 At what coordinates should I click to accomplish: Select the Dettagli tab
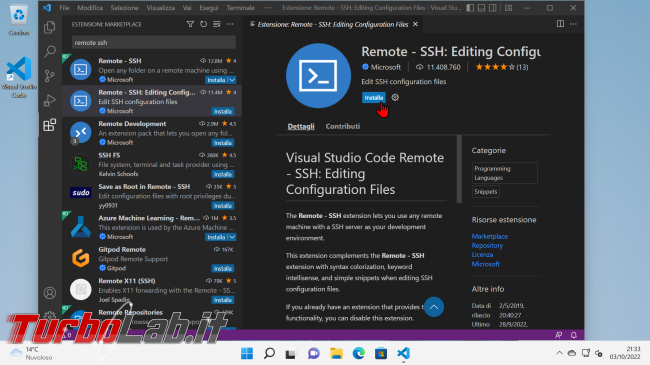click(301, 126)
